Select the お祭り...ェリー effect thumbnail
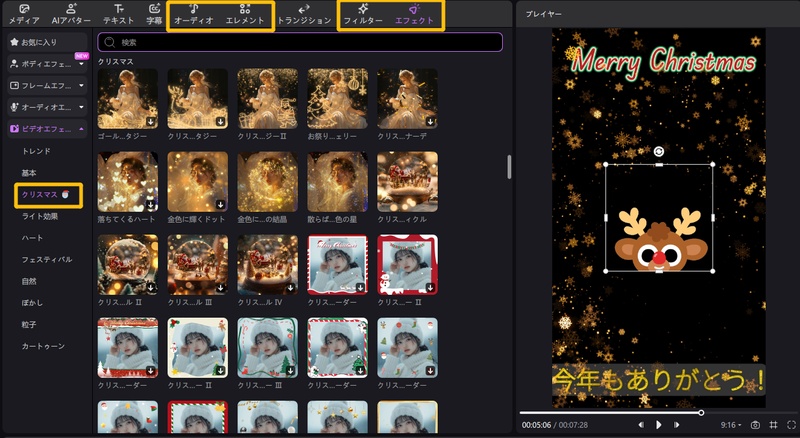 [337, 99]
